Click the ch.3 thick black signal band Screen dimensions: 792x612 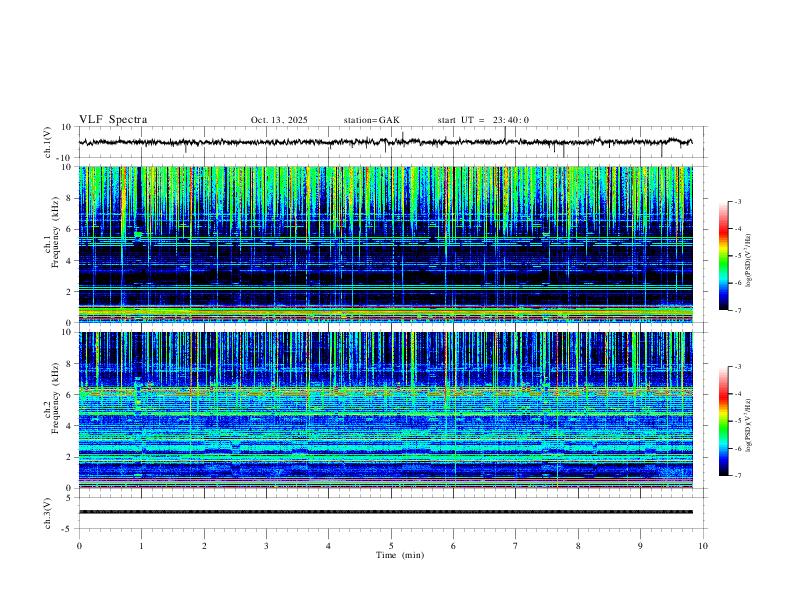[x=385, y=512]
